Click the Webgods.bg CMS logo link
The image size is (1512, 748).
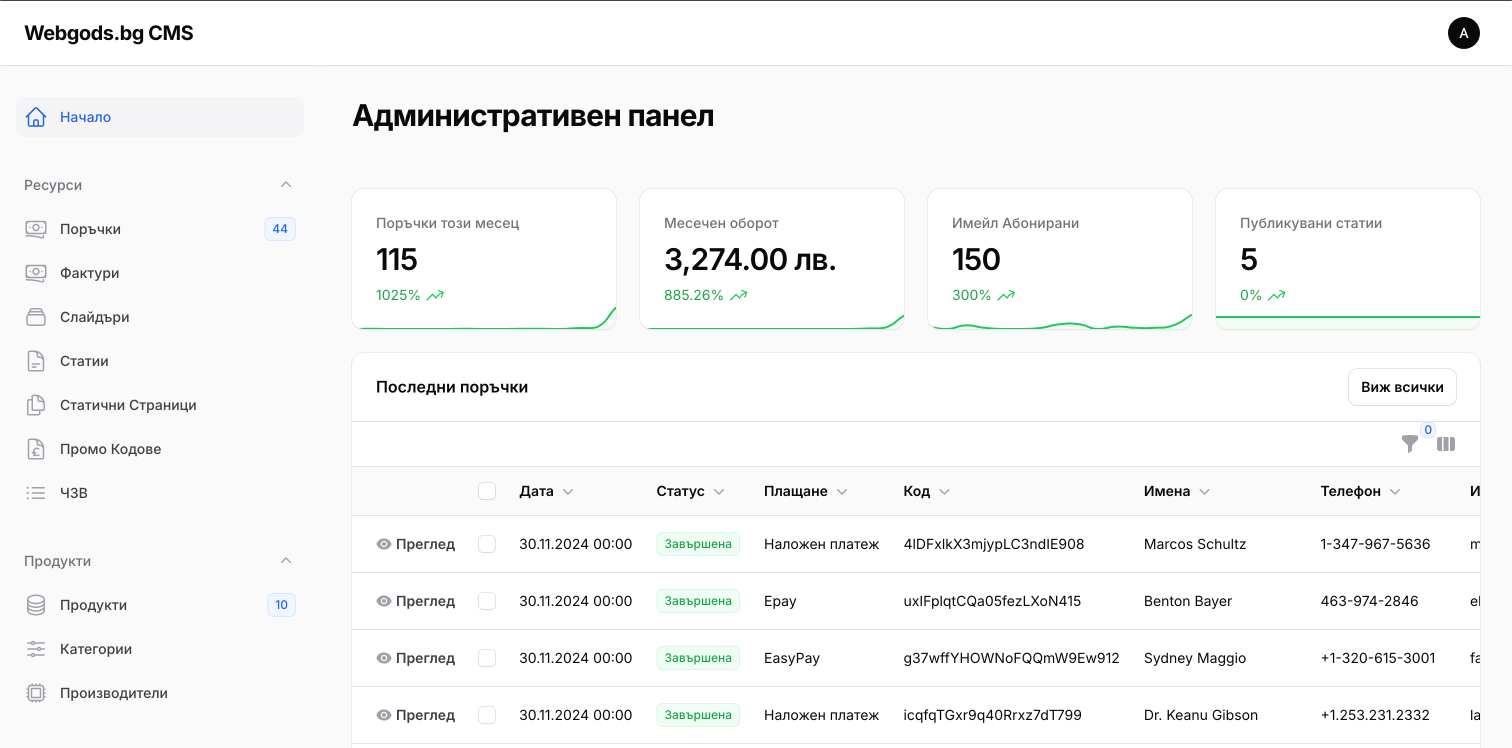(109, 33)
